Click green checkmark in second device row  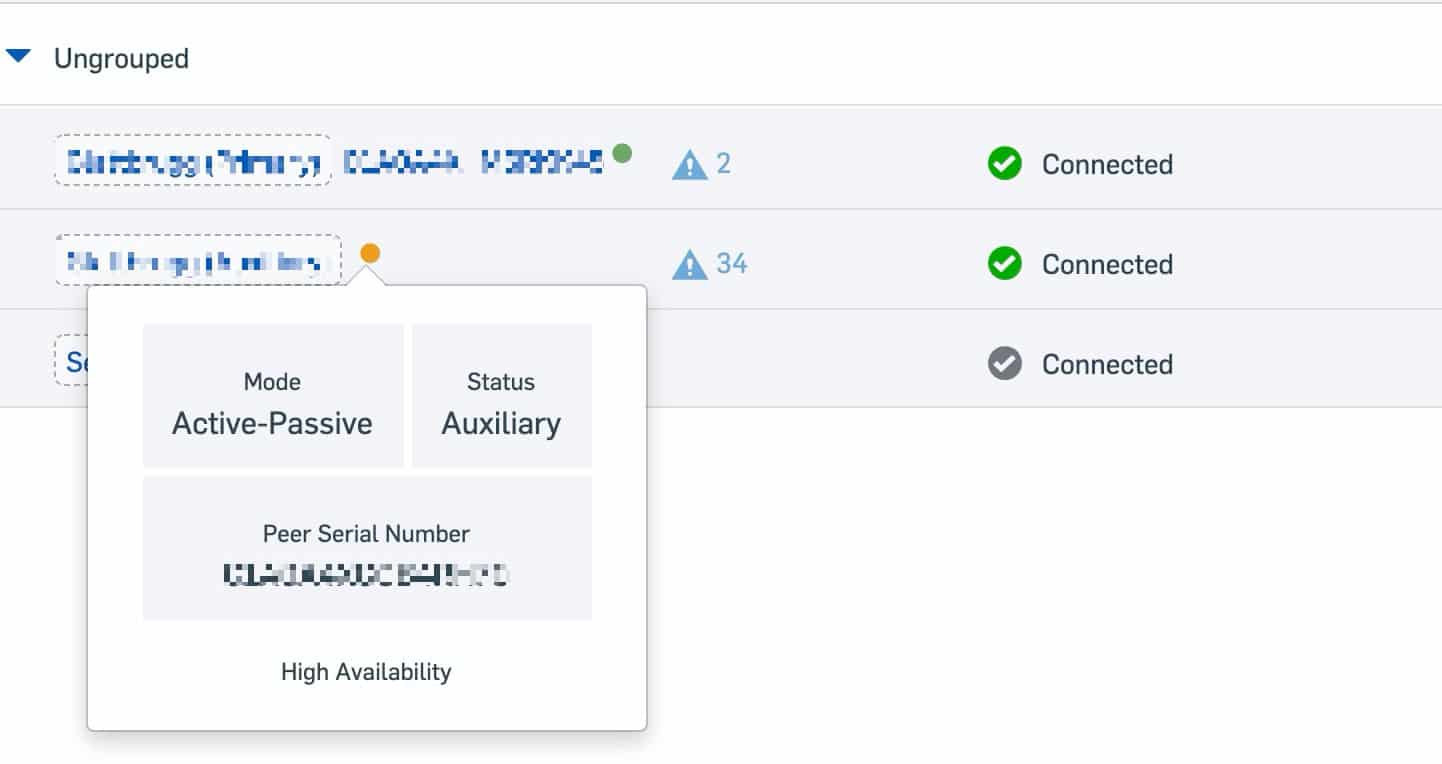[x=1004, y=264]
